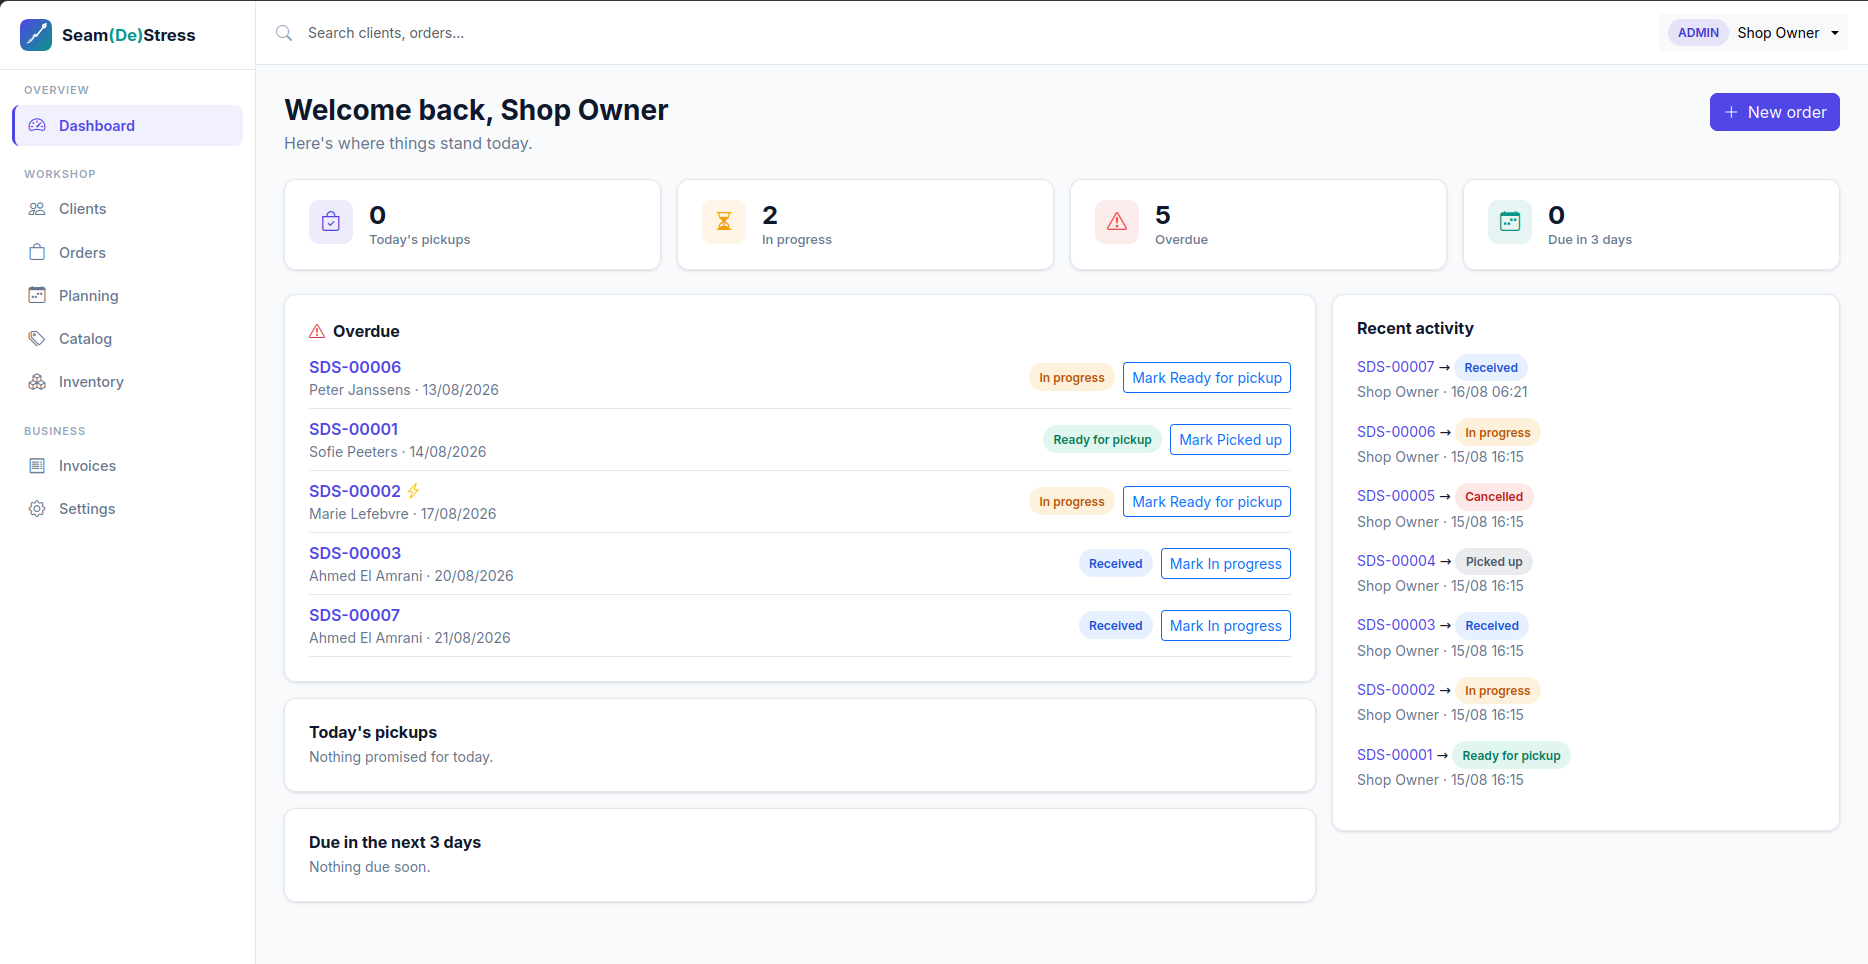Click the Overdue count card showing 5

coord(1258,224)
